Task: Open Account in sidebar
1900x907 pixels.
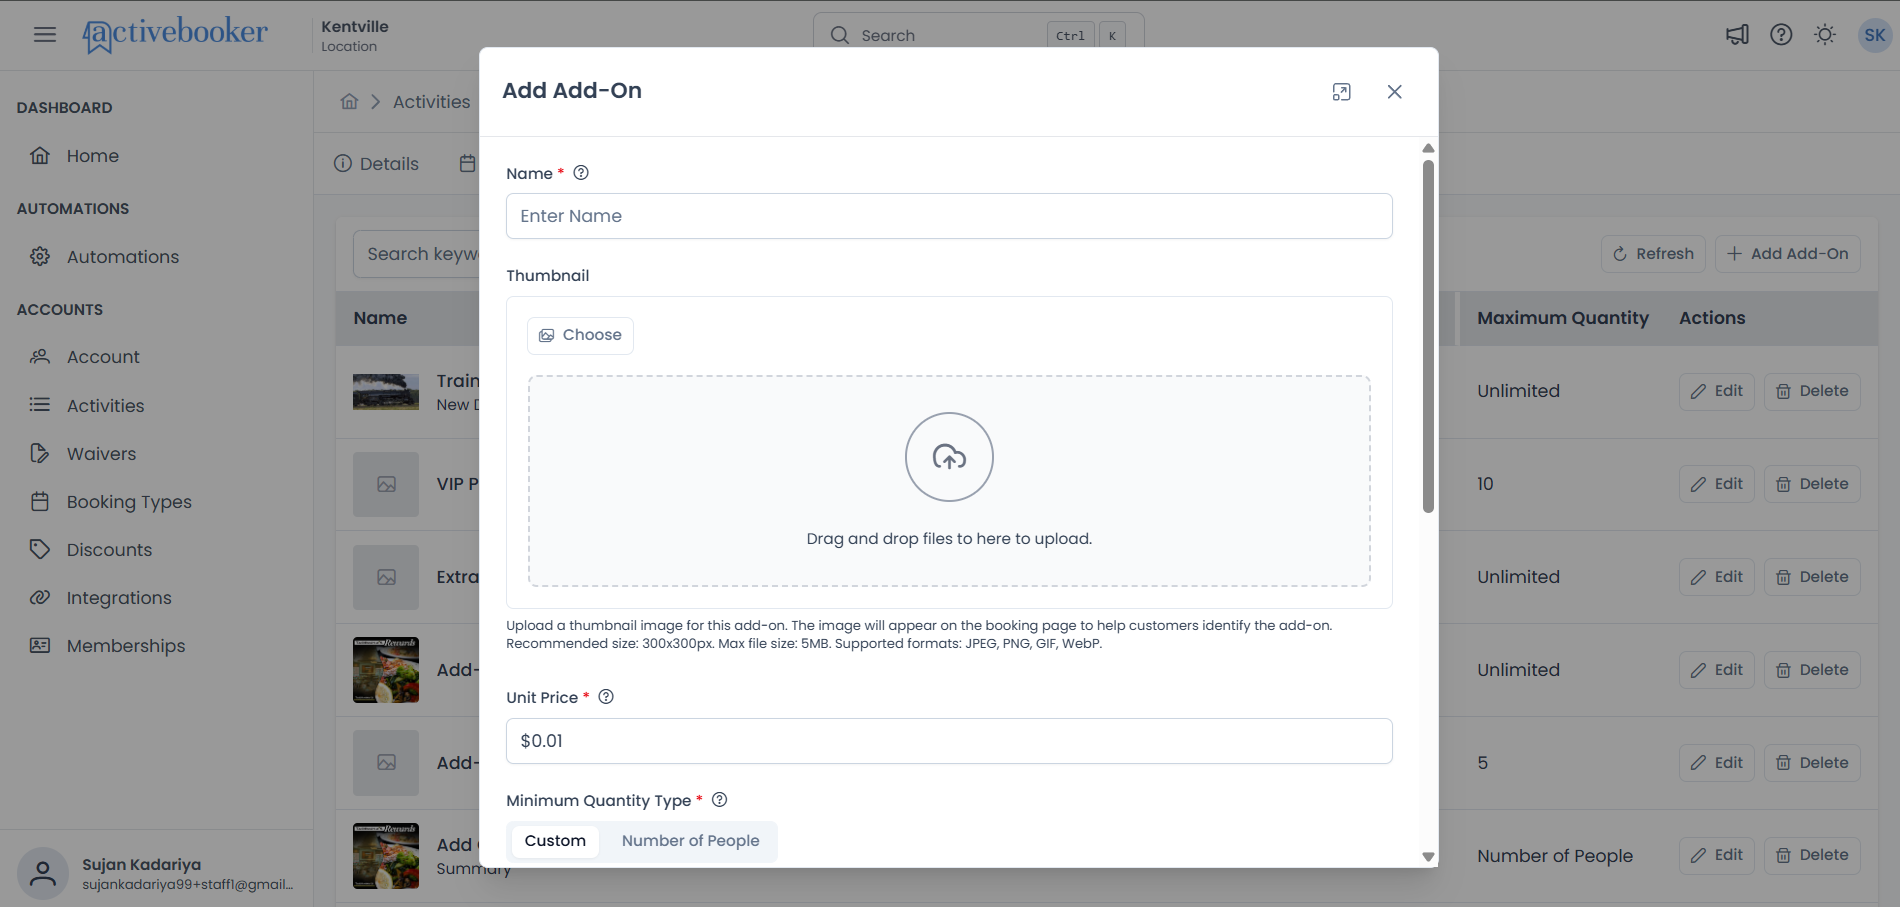Action: tap(103, 357)
